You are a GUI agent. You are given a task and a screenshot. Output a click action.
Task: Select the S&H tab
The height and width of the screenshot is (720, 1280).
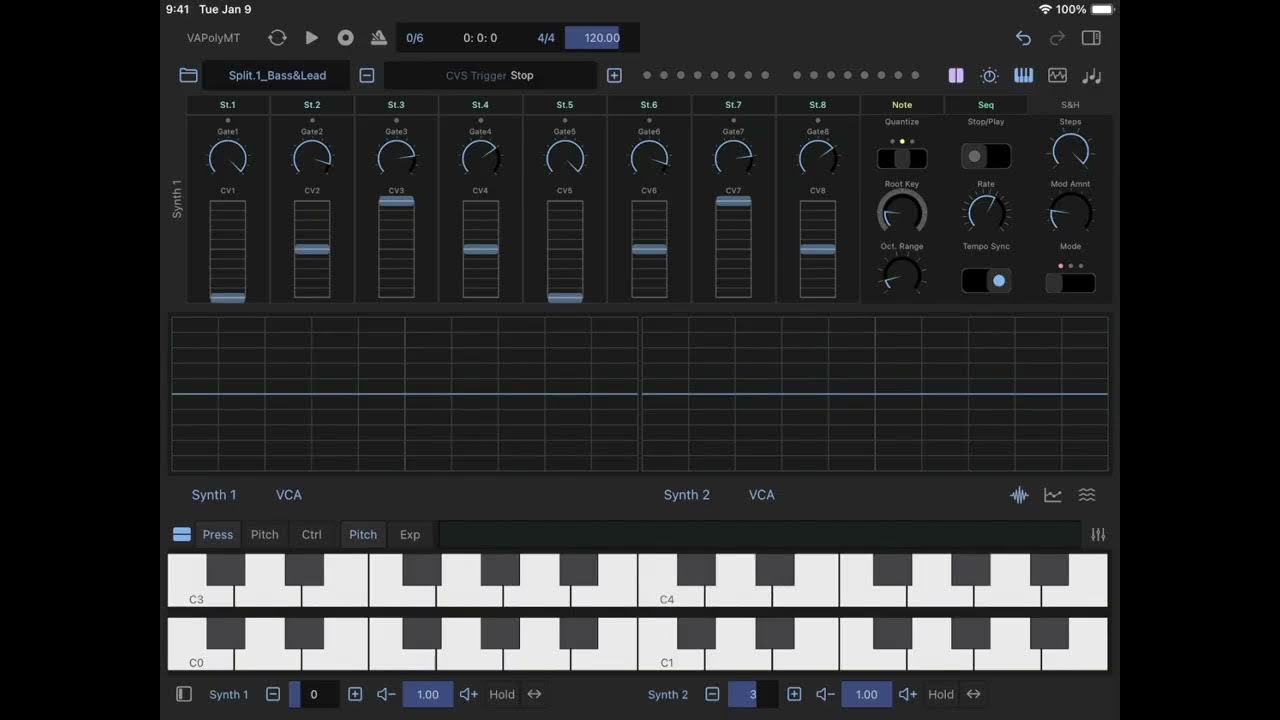pos(1070,105)
